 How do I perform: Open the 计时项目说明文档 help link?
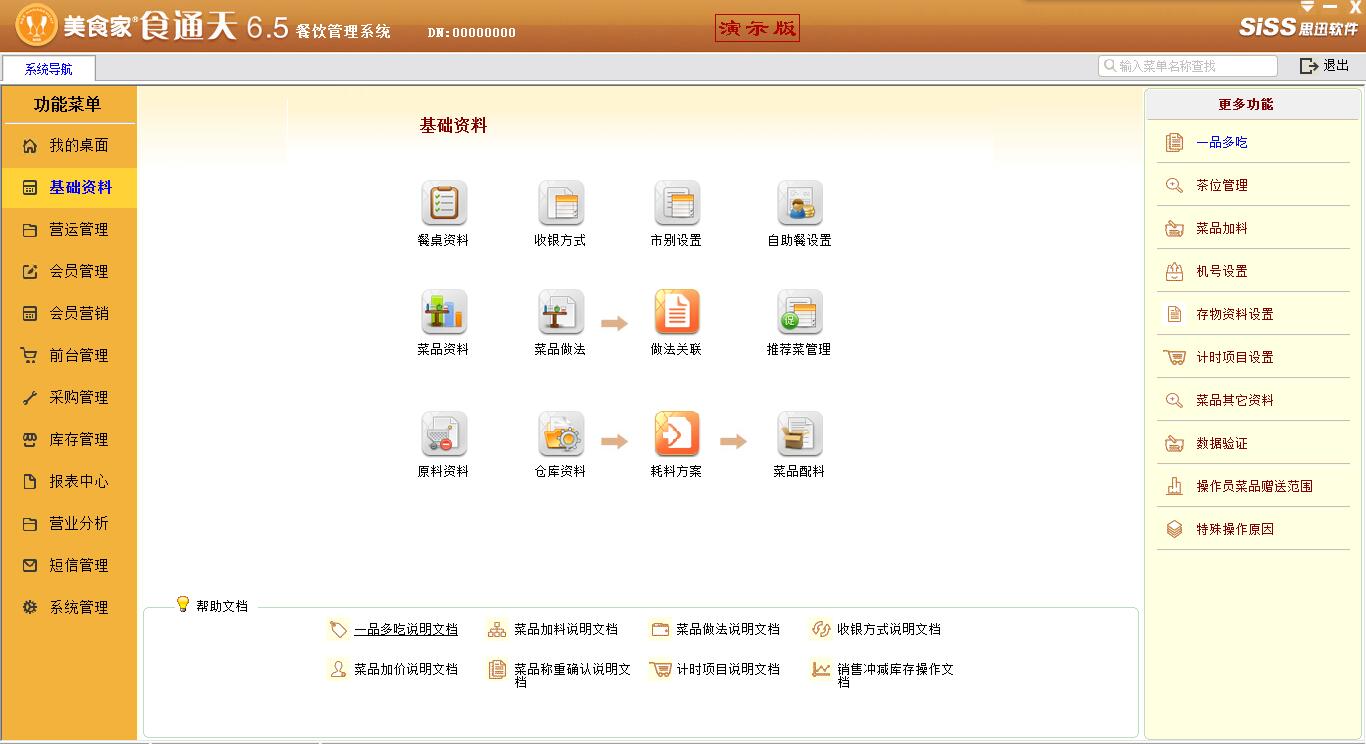pos(728,670)
